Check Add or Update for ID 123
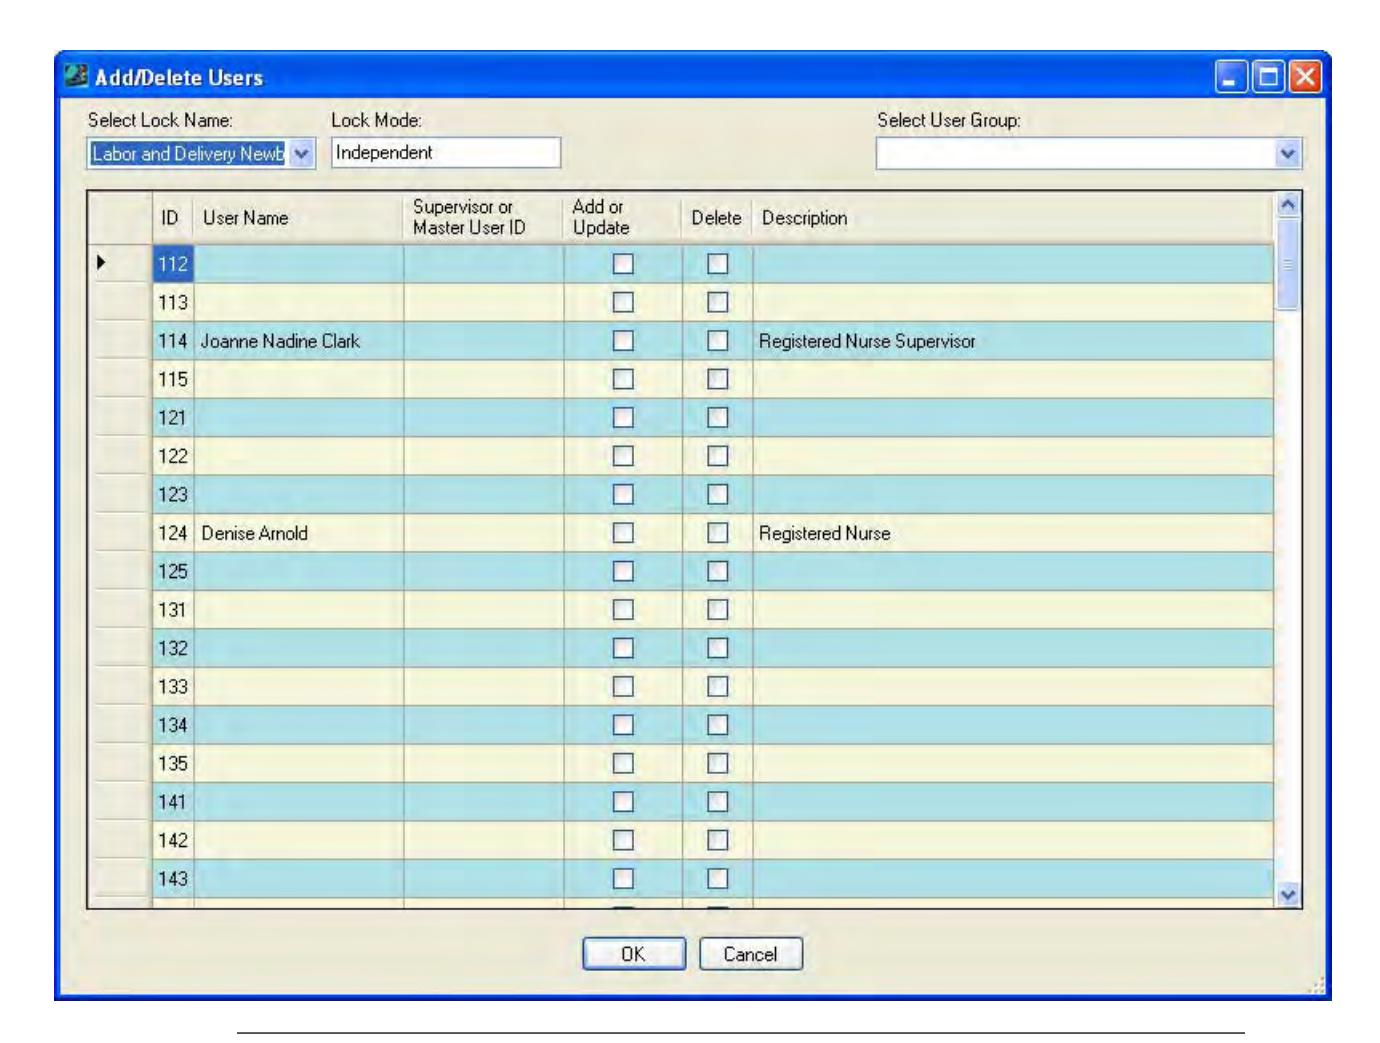 tap(623, 495)
